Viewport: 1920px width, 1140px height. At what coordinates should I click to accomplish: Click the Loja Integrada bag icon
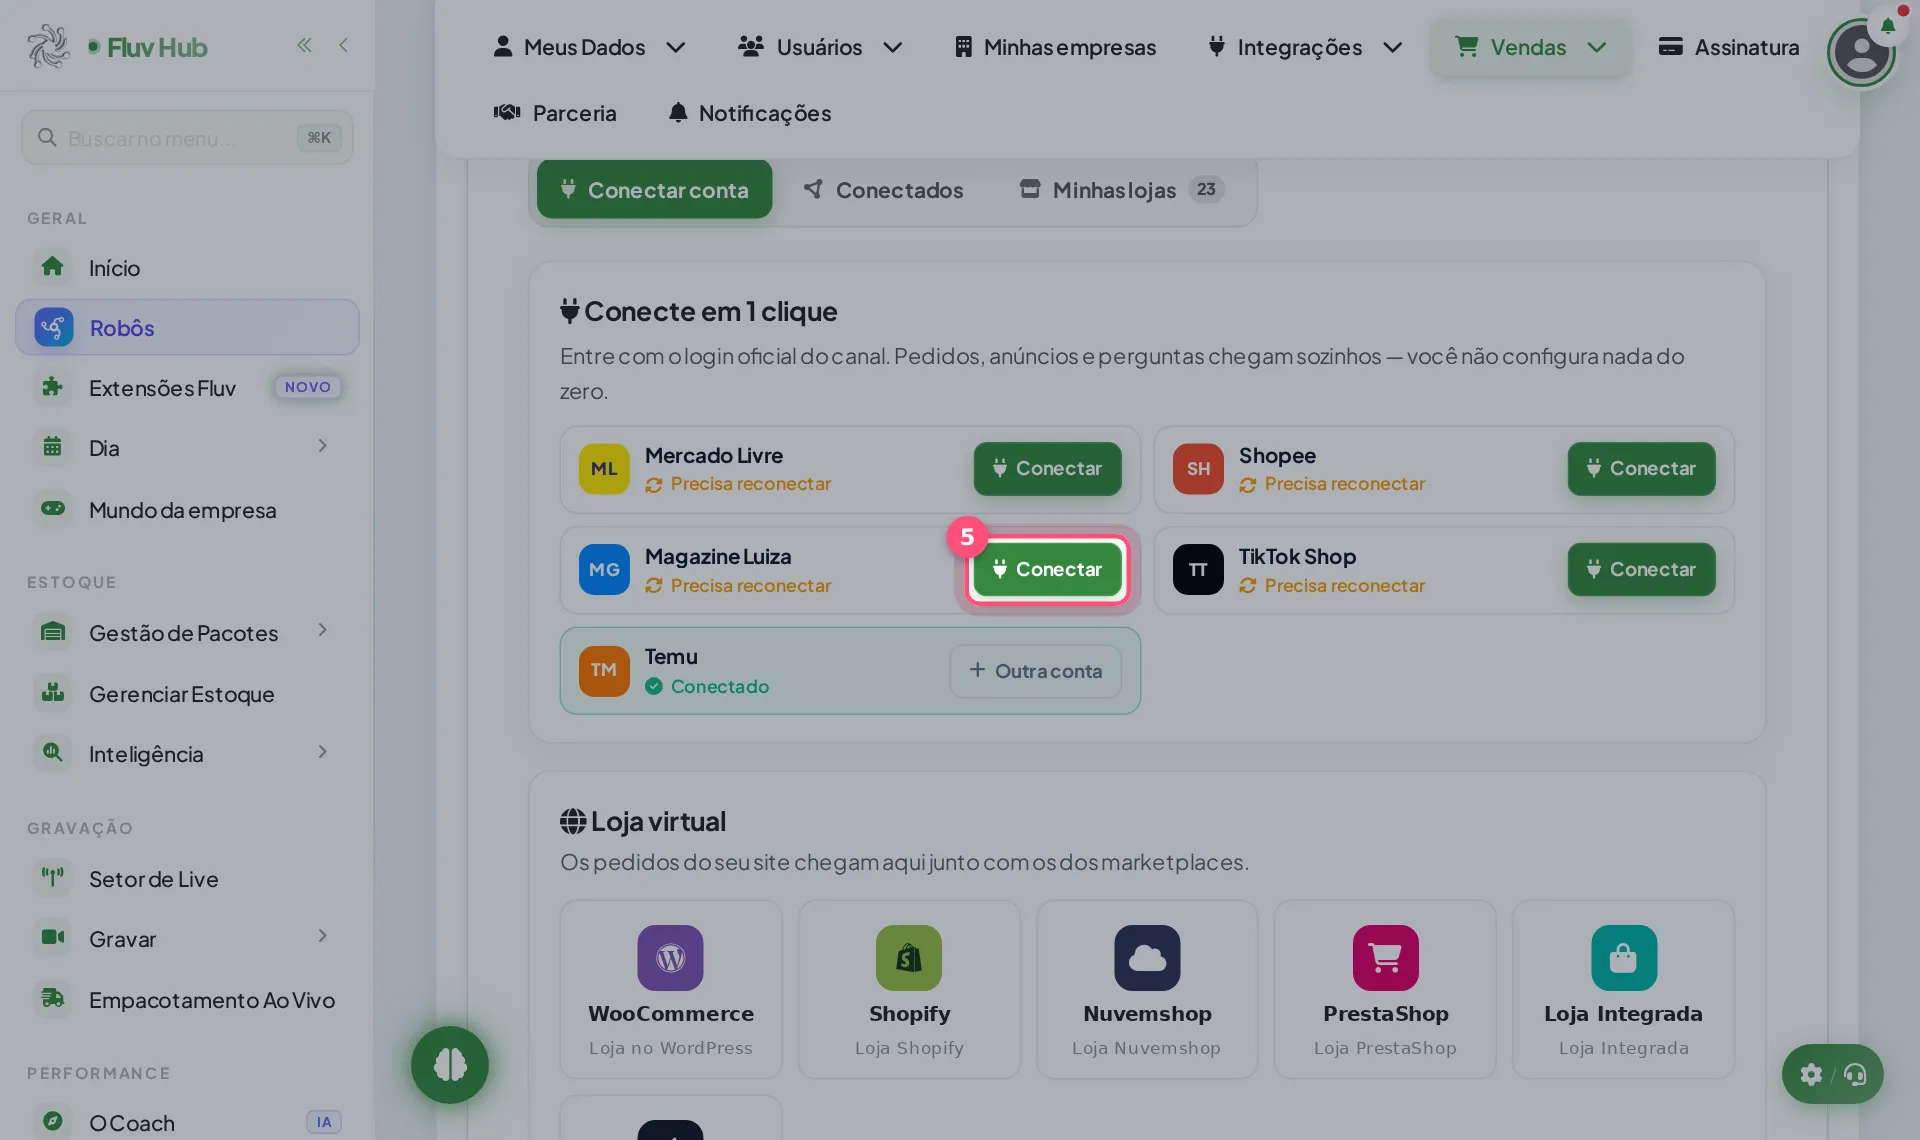pyautogui.click(x=1624, y=958)
